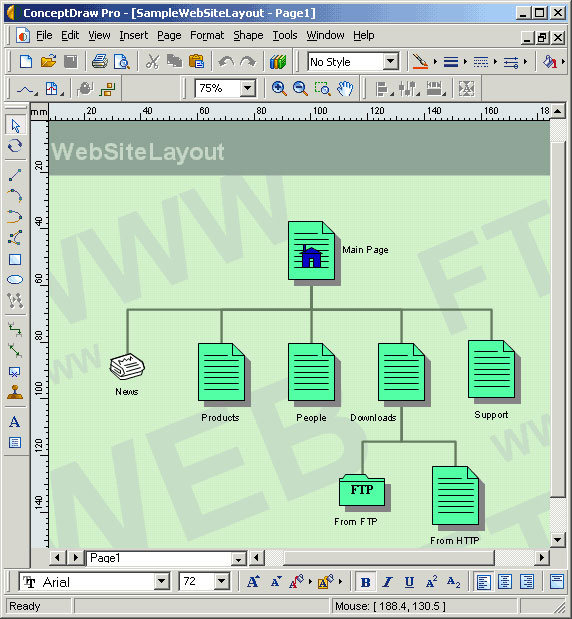The width and height of the screenshot is (572, 619).
Task: Select the Ellipse drawing tool
Action: pos(15,280)
